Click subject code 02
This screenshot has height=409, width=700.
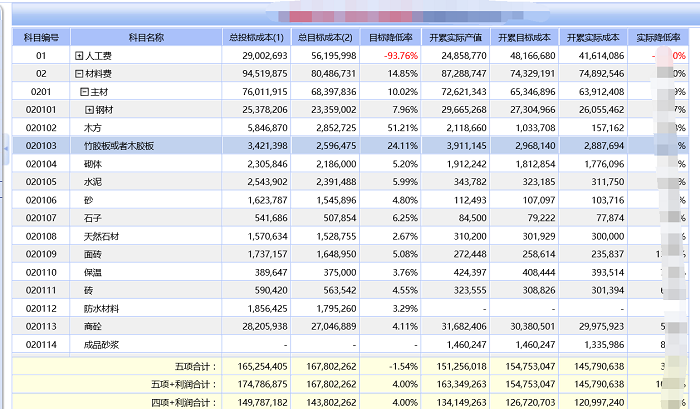point(41,74)
